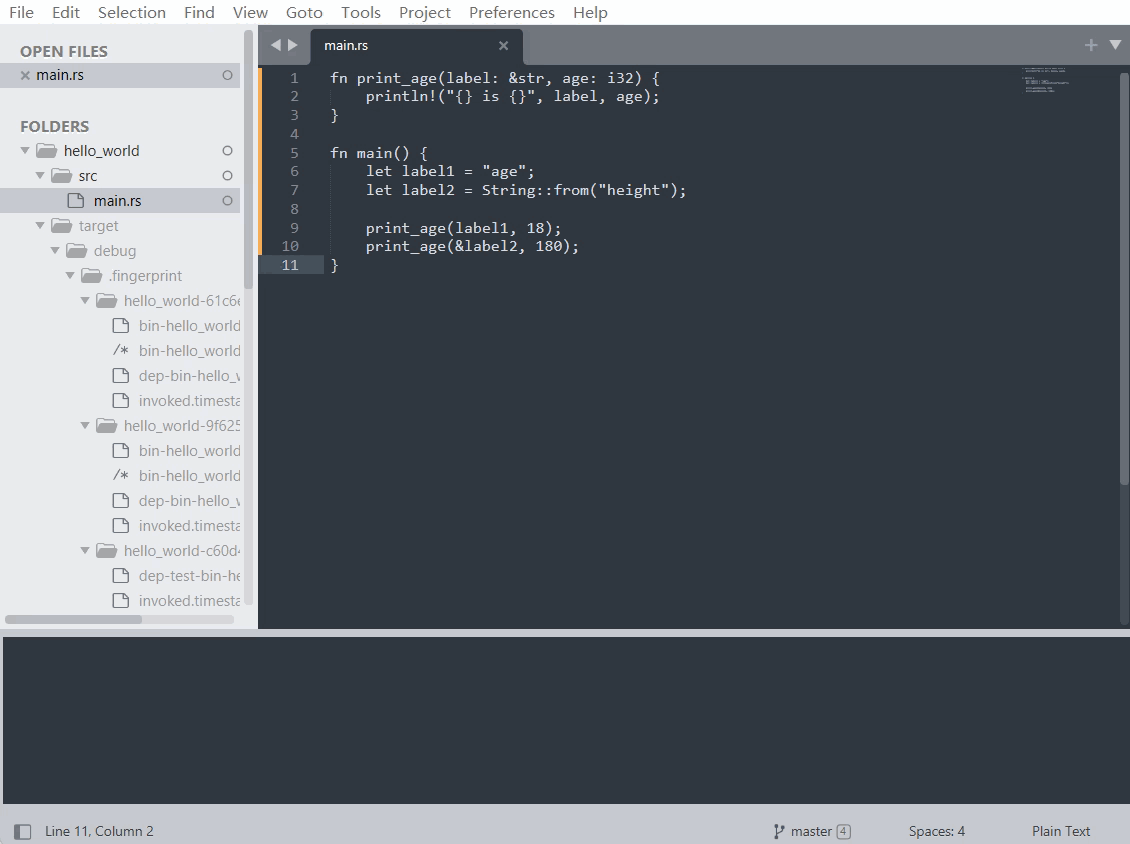Open the Goto menu
Image resolution: width=1130 pixels, height=844 pixels.
coord(304,12)
